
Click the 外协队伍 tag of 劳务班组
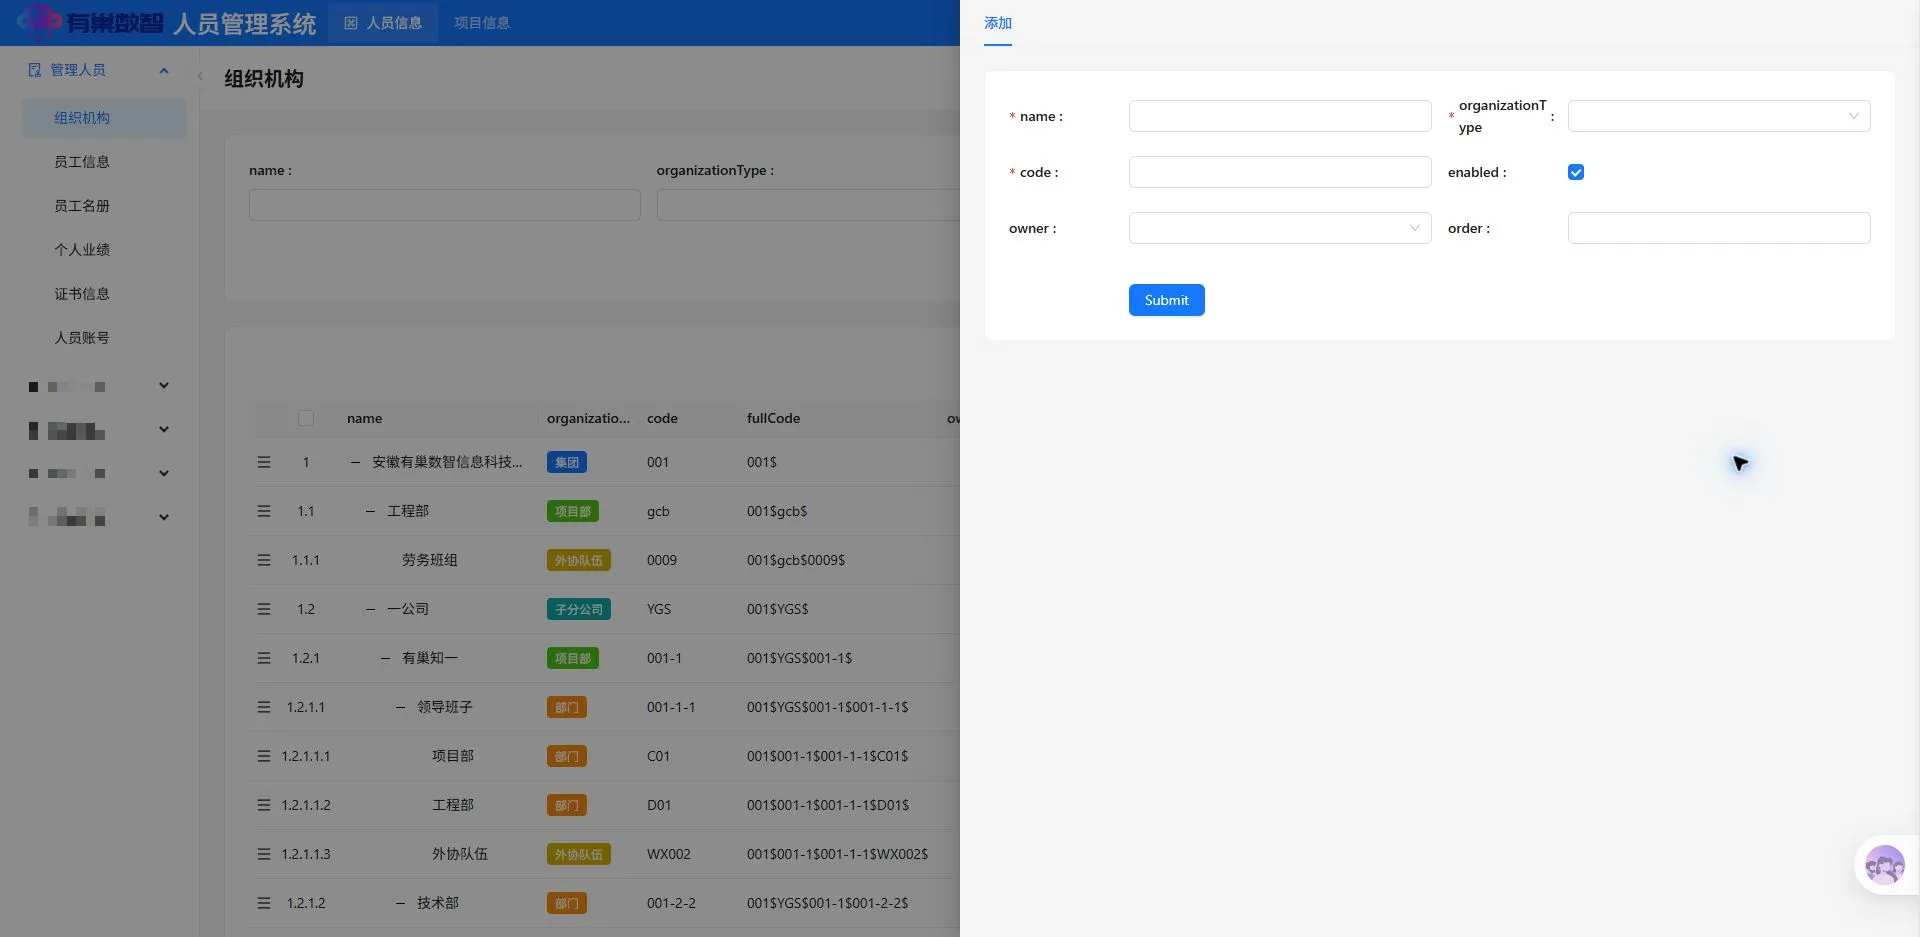(x=579, y=560)
